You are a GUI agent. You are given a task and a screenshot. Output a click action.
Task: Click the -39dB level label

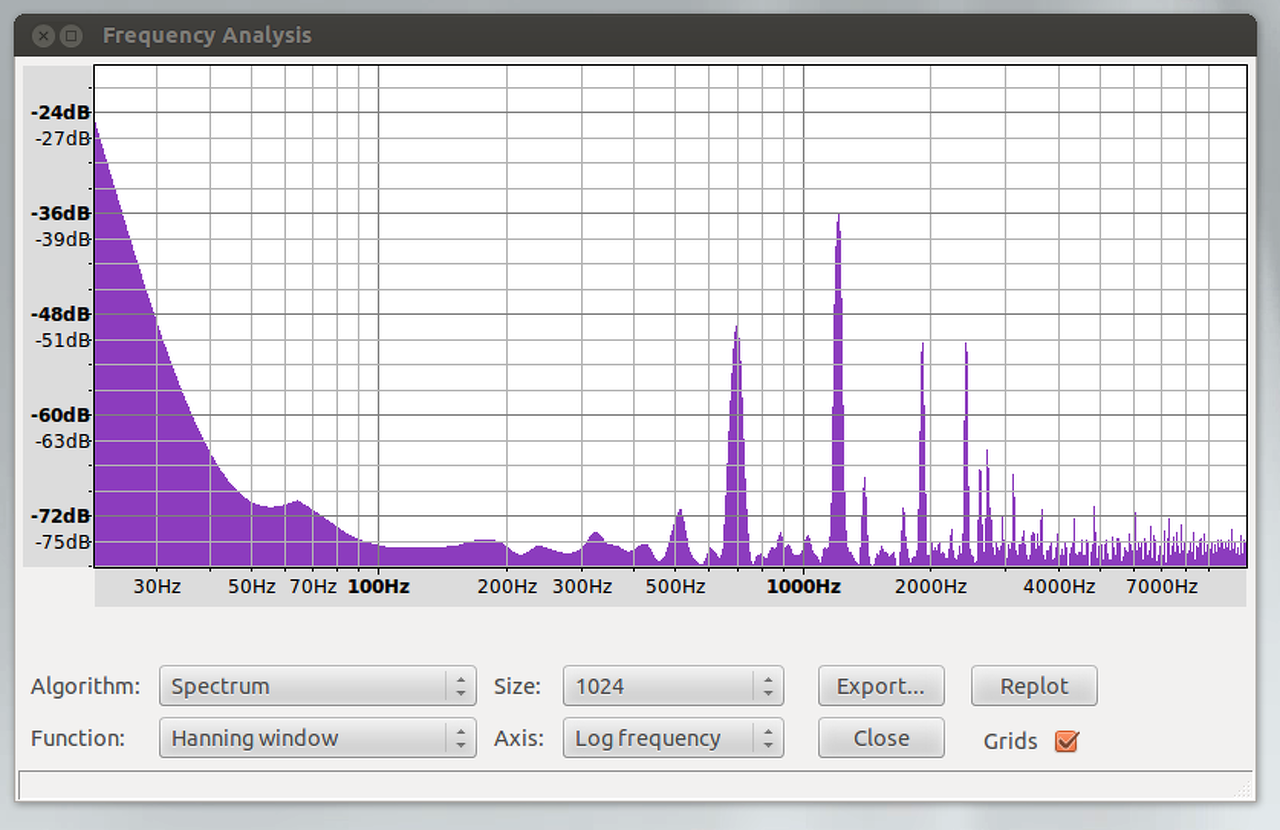point(63,239)
